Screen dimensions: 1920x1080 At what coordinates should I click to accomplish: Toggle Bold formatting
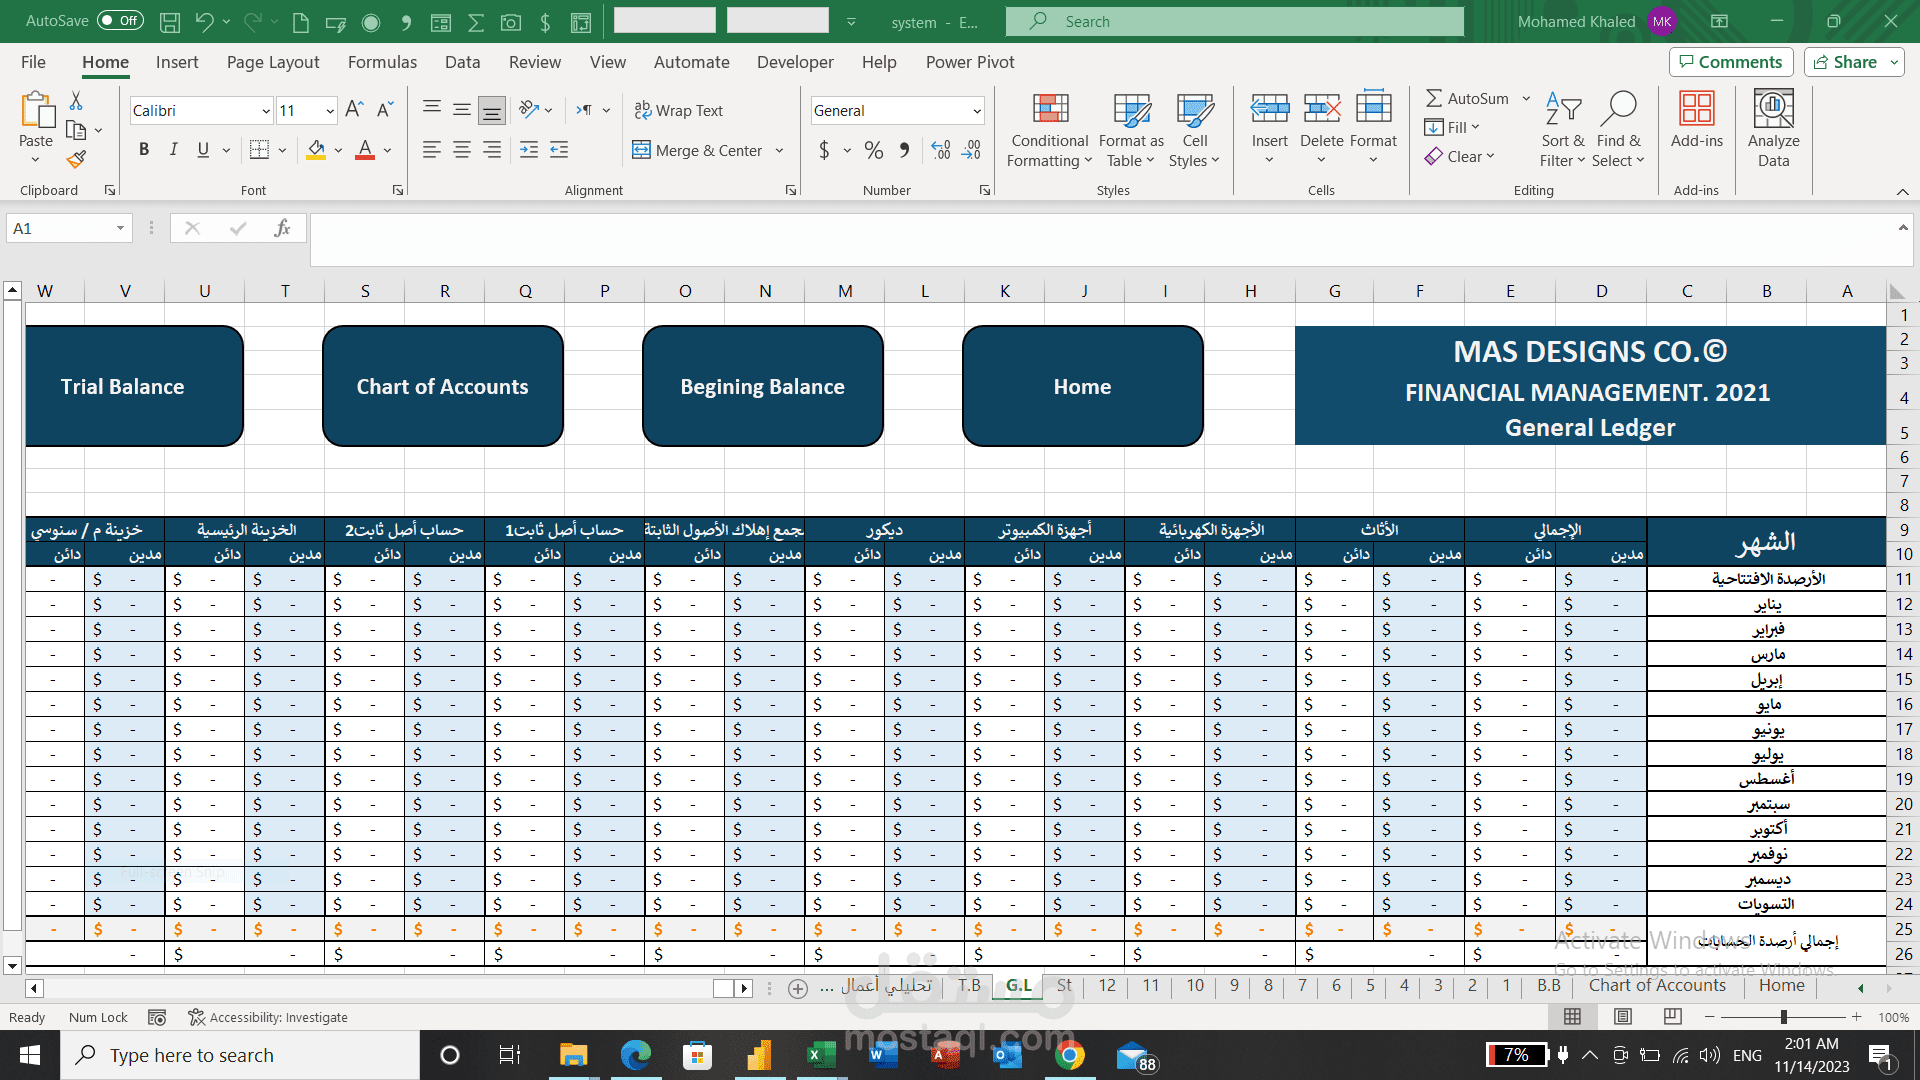tap(144, 150)
